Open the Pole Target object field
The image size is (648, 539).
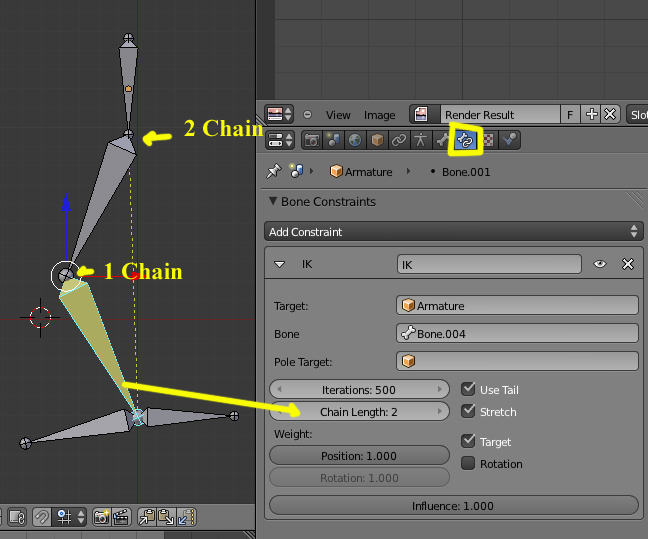(517, 361)
